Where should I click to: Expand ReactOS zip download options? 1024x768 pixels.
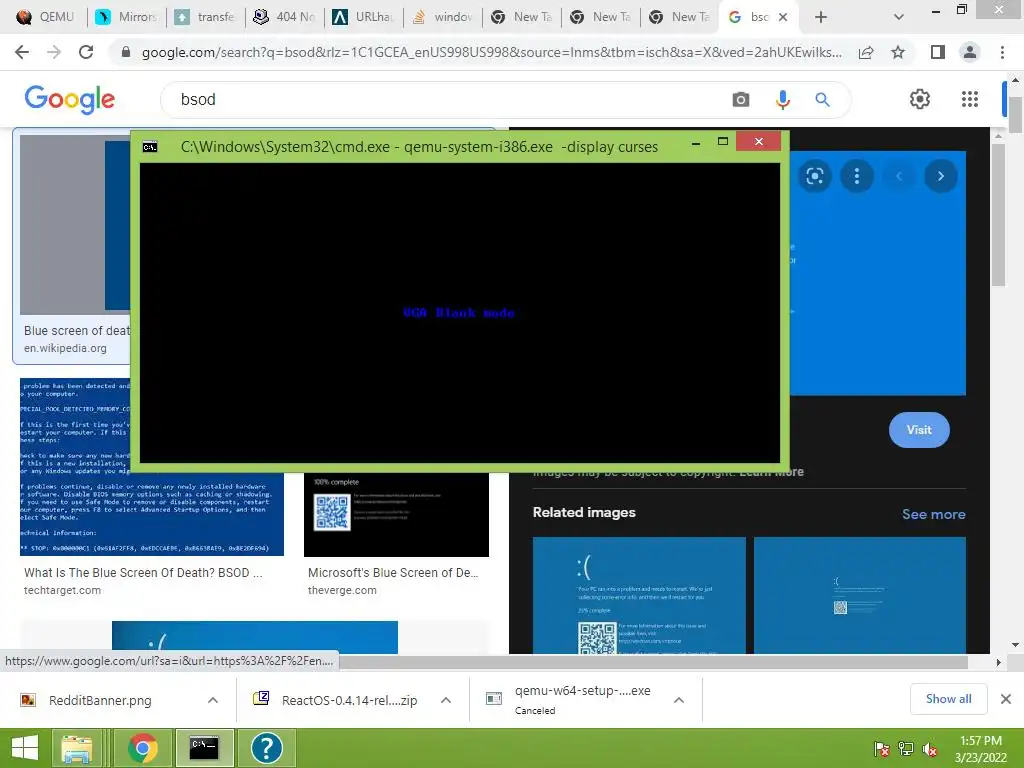(446, 700)
